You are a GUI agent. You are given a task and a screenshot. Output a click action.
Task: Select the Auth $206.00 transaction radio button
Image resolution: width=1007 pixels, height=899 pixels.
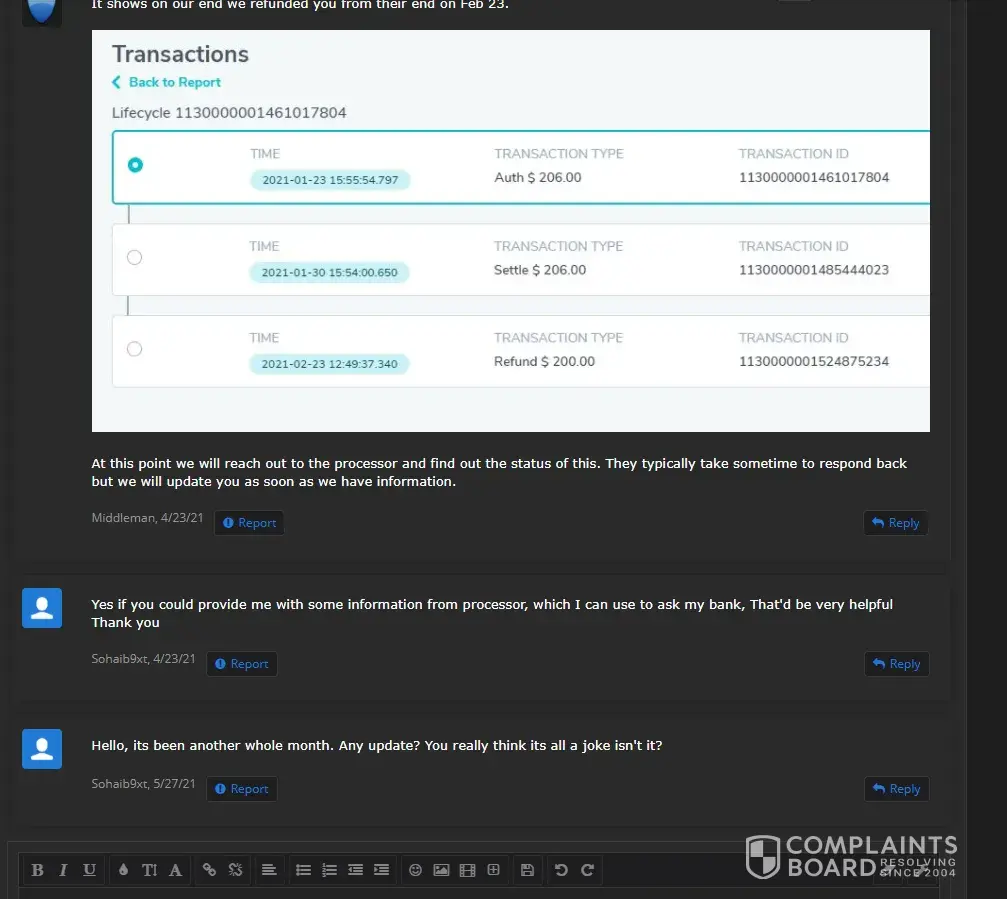click(x=135, y=165)
